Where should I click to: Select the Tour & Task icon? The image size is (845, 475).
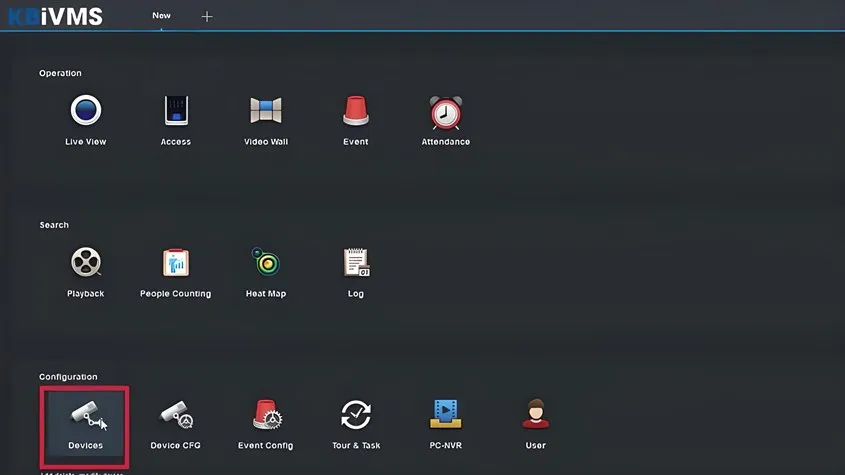[356, 415]
